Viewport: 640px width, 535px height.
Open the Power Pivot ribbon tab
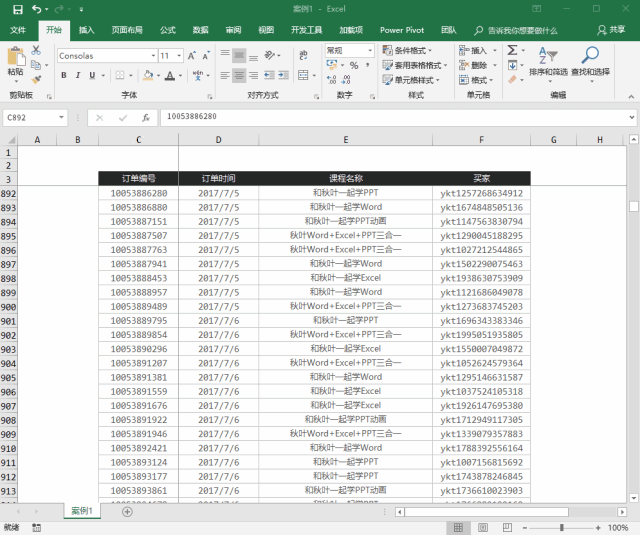click(x=402, y=30)
